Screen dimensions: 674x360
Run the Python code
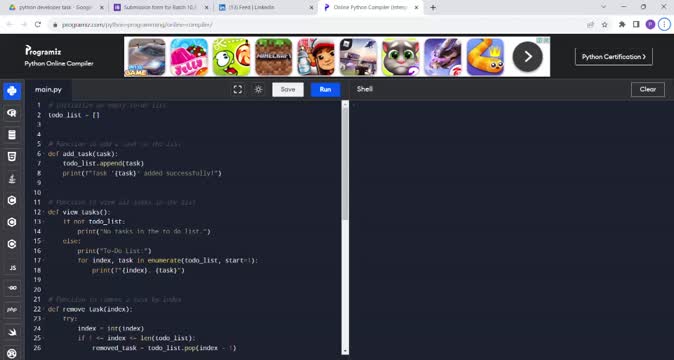tap(325, 89)
